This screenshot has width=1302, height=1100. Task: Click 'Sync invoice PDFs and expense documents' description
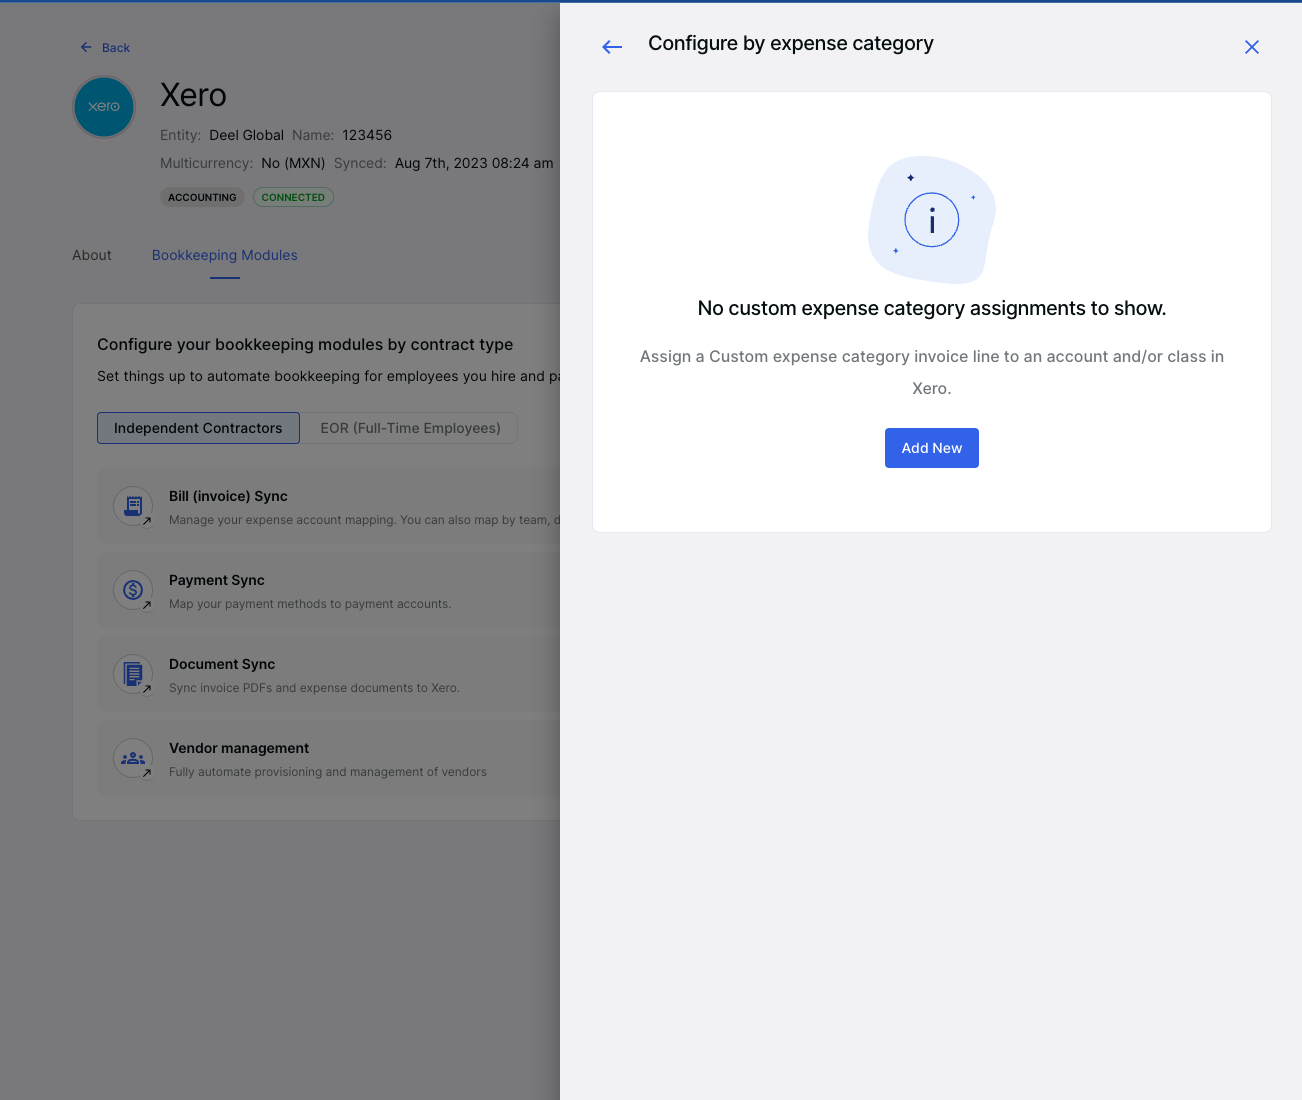click(x=314, y=688)
